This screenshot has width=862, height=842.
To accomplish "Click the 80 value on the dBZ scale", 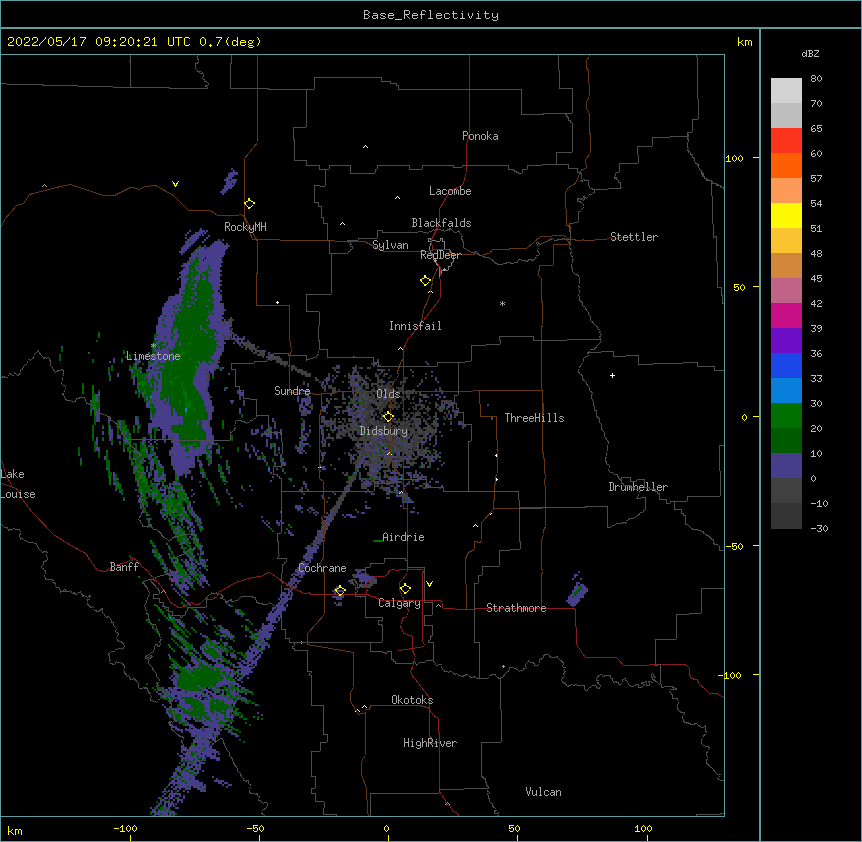I will click(816, 79).
